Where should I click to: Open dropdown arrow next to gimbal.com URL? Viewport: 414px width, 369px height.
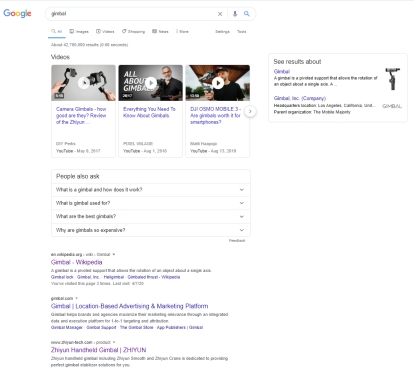coord(76,298)
